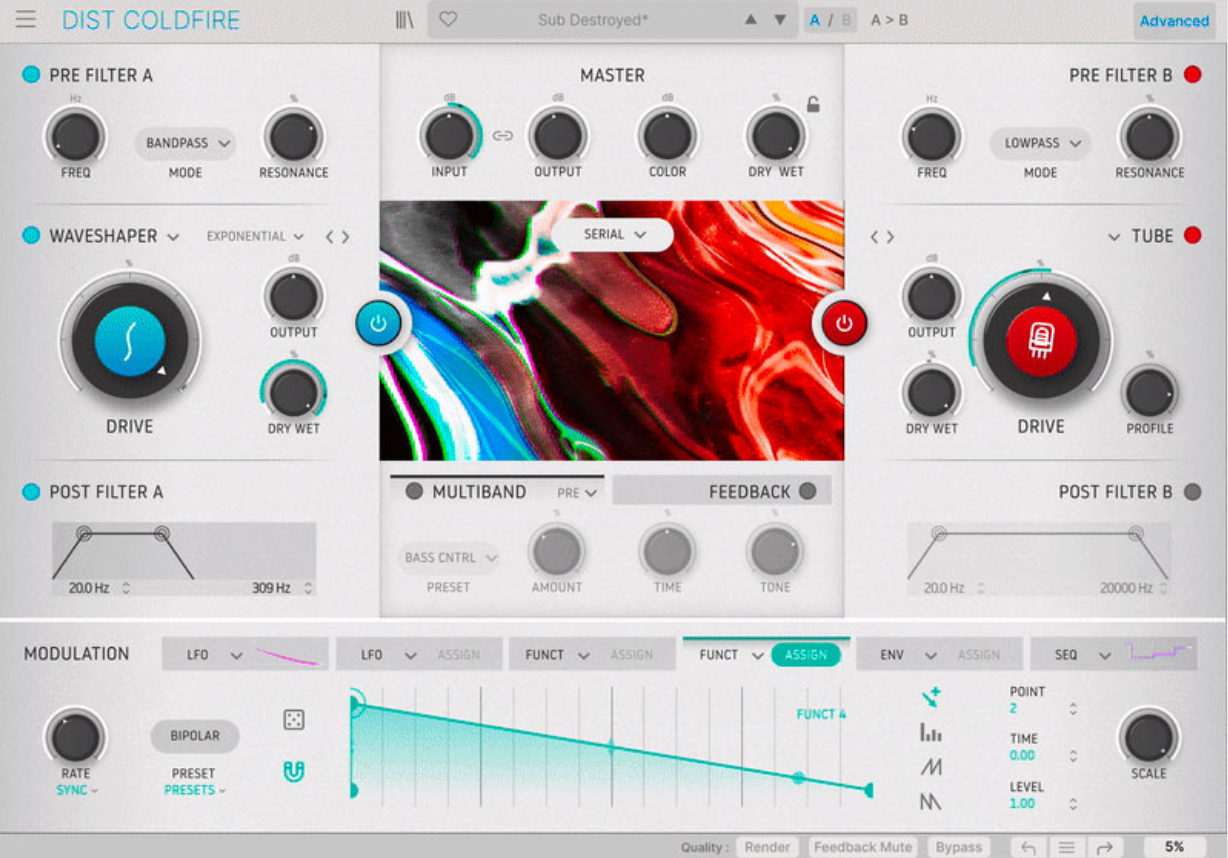The image size is (1228, 858).
Task: Switch the modulation preset to Bipolar
Action: pos(194,736)
